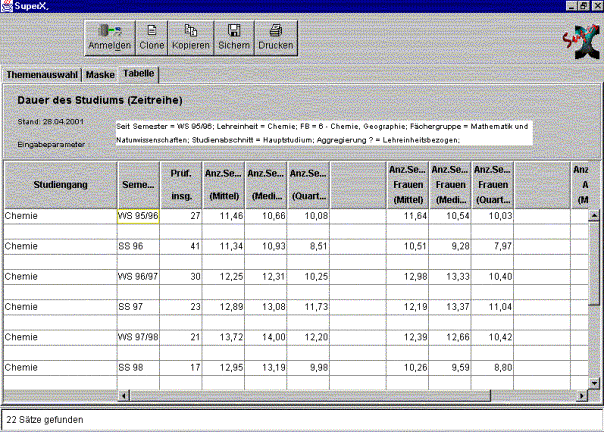
Task: Click the Drucken print button
Action: point(275,38)
